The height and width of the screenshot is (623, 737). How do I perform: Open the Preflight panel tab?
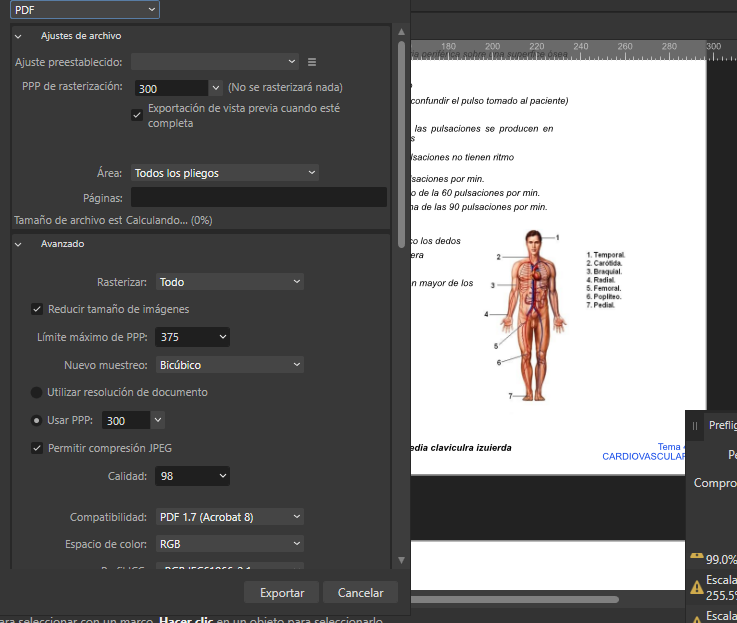tap(722, 425)
